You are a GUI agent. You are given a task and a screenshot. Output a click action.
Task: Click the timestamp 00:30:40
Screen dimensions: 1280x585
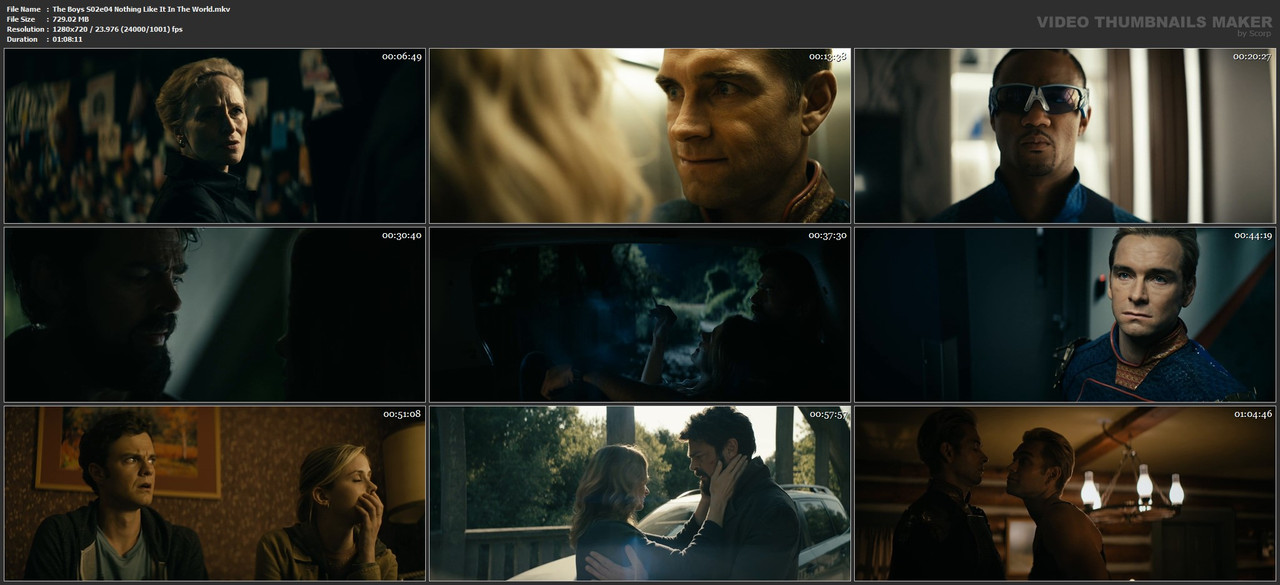point(402,235)
